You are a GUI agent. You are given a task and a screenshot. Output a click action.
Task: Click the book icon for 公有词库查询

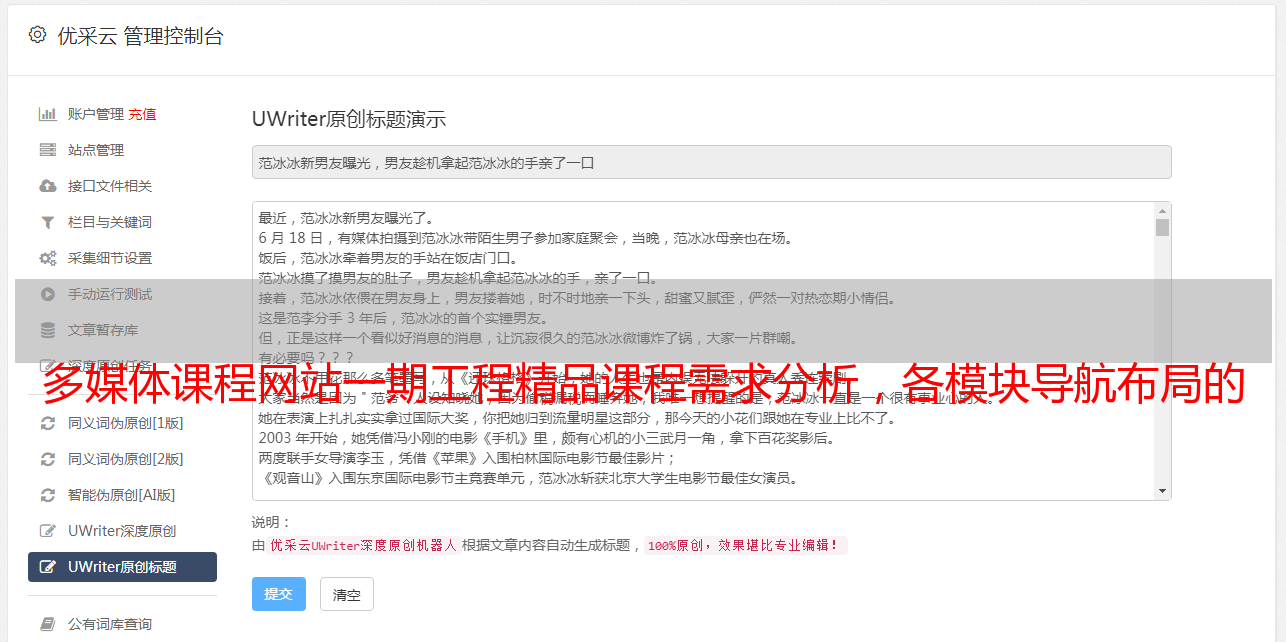coord(47,624)
